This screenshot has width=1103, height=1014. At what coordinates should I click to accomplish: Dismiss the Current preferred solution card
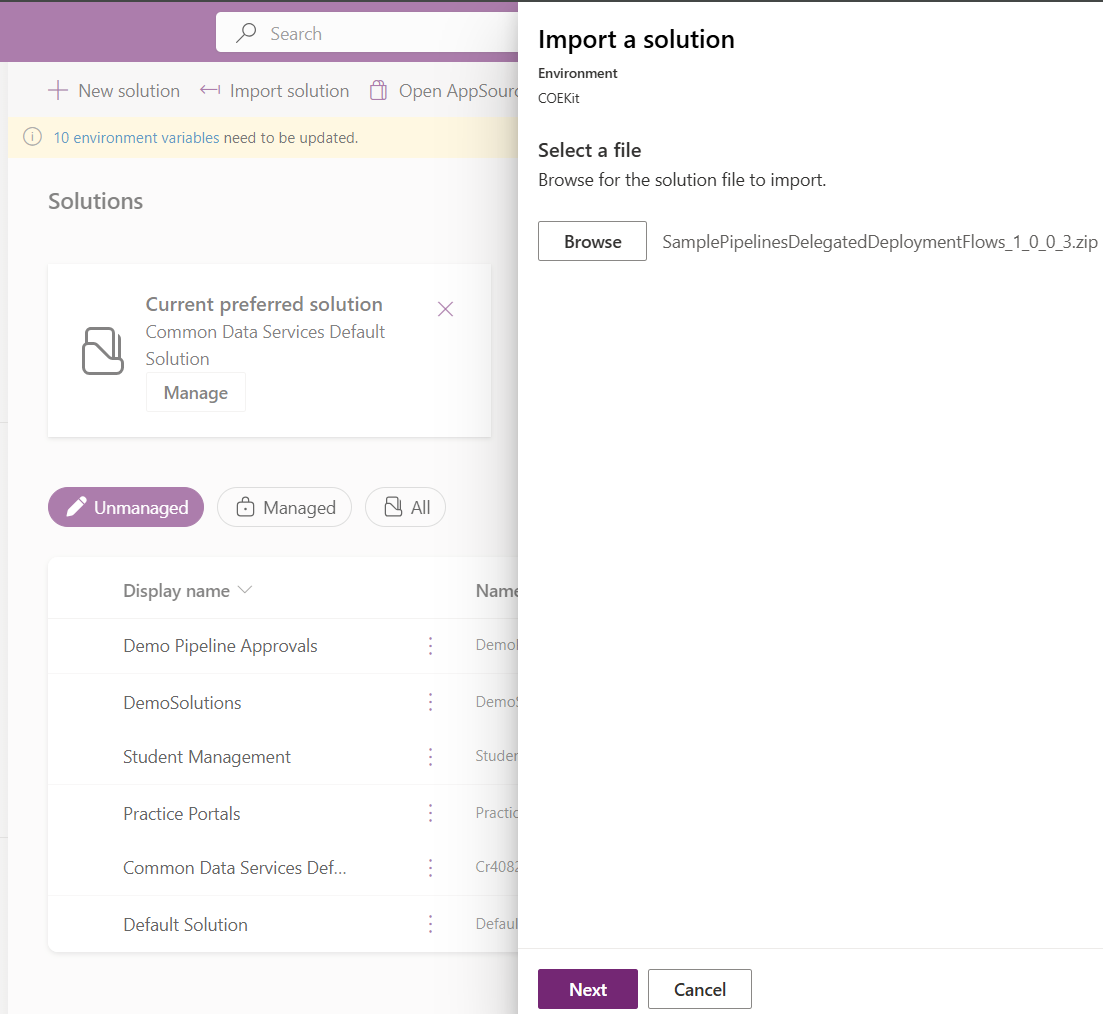click(446, 309)
